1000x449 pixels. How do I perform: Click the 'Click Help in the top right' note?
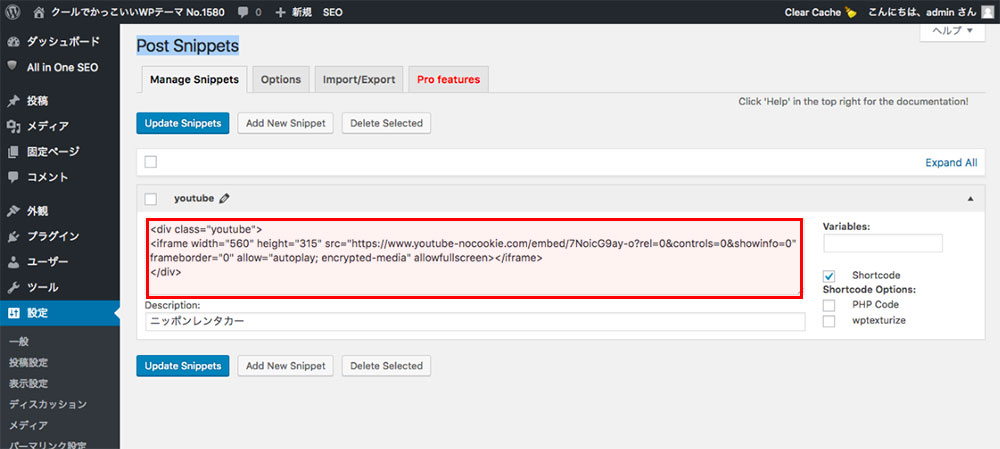point(853,101)
